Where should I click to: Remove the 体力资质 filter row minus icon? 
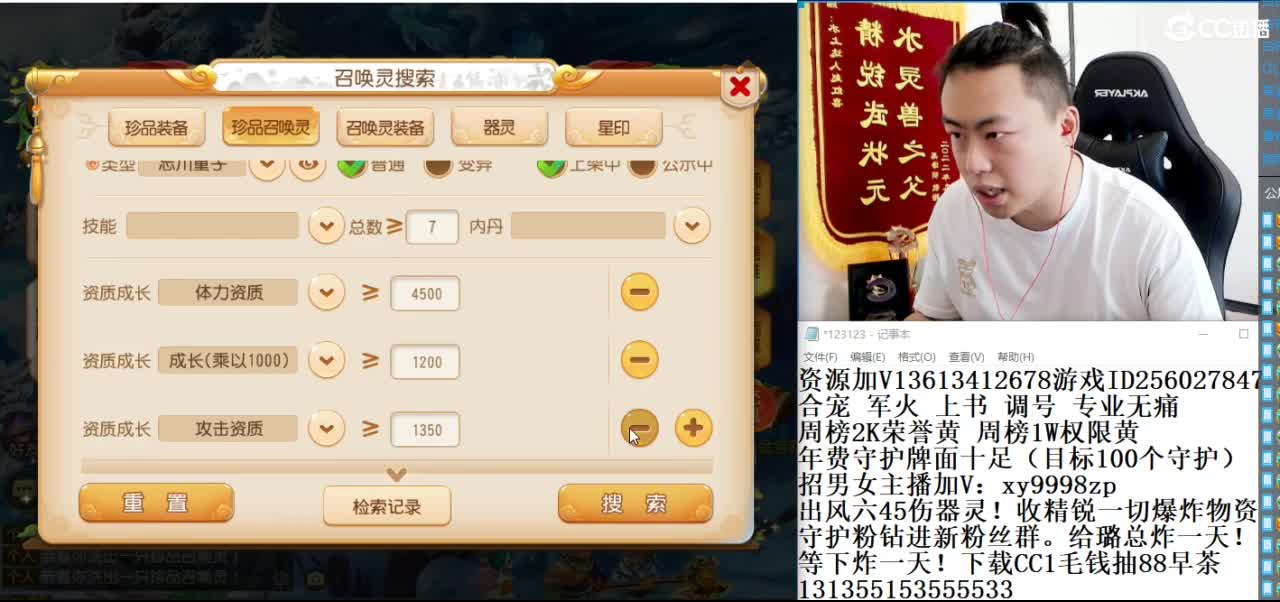640,292
